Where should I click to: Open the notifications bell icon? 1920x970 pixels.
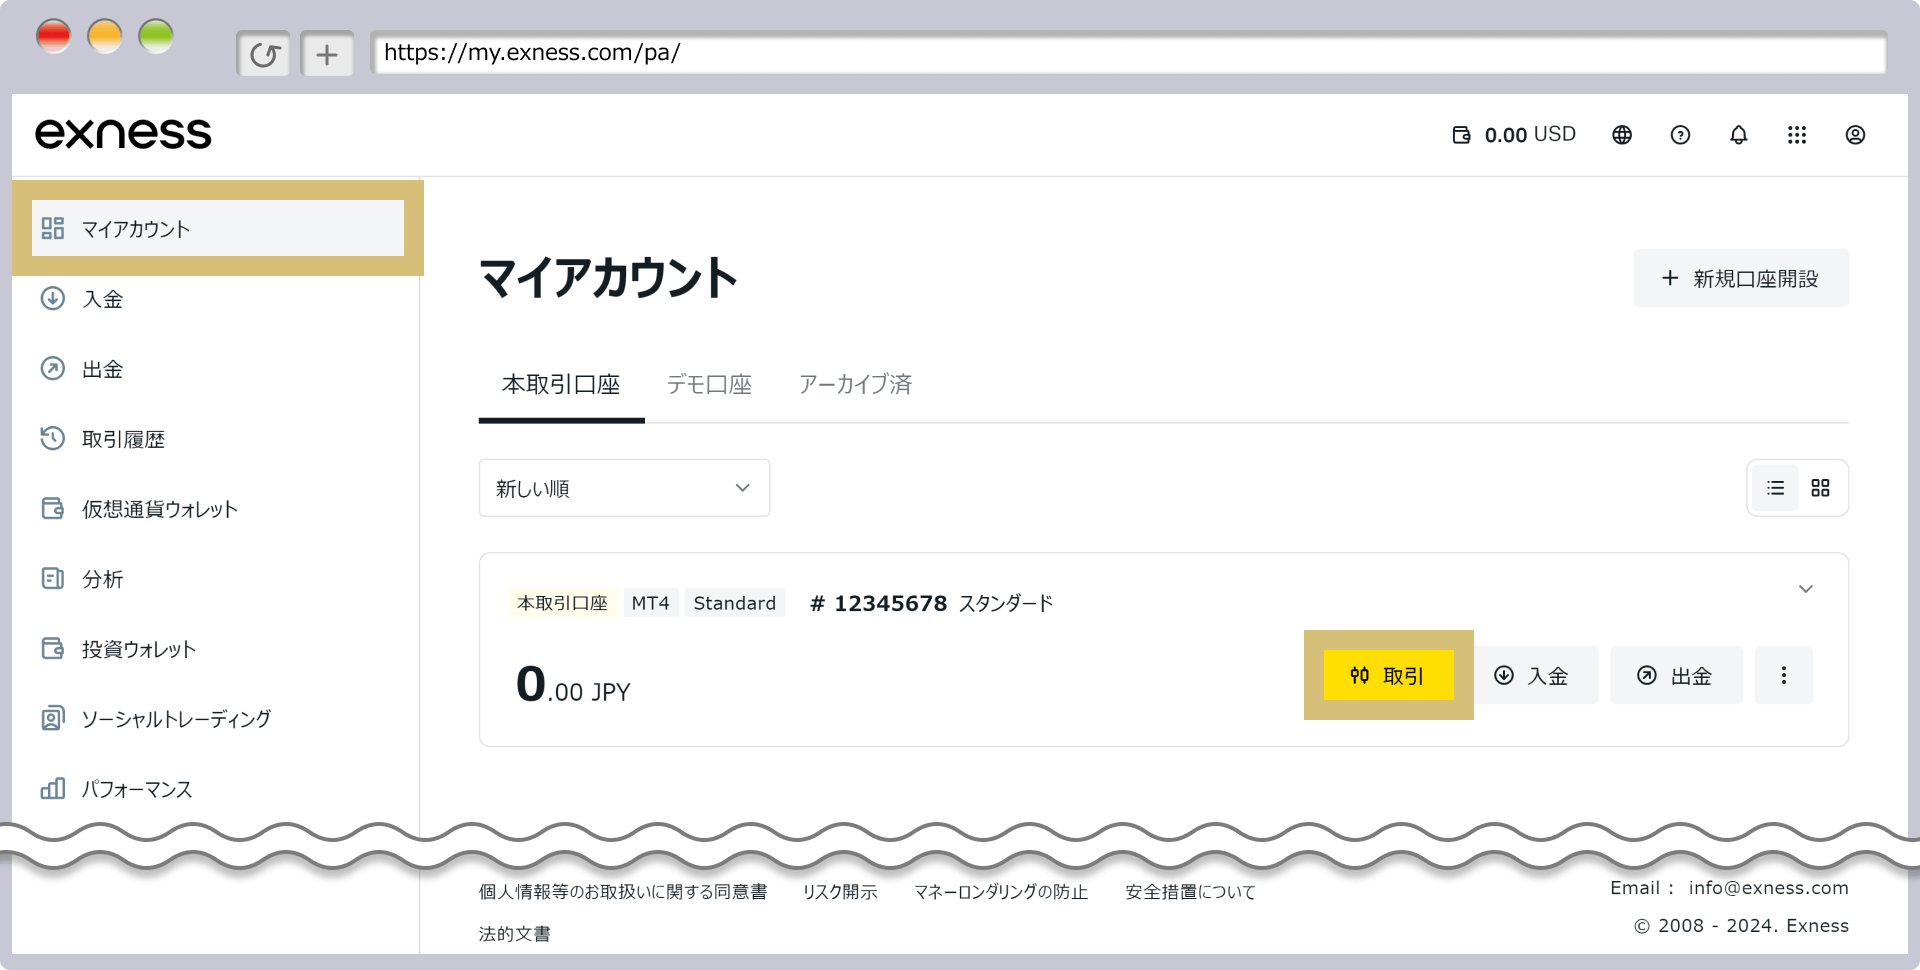click(1739, 135)
